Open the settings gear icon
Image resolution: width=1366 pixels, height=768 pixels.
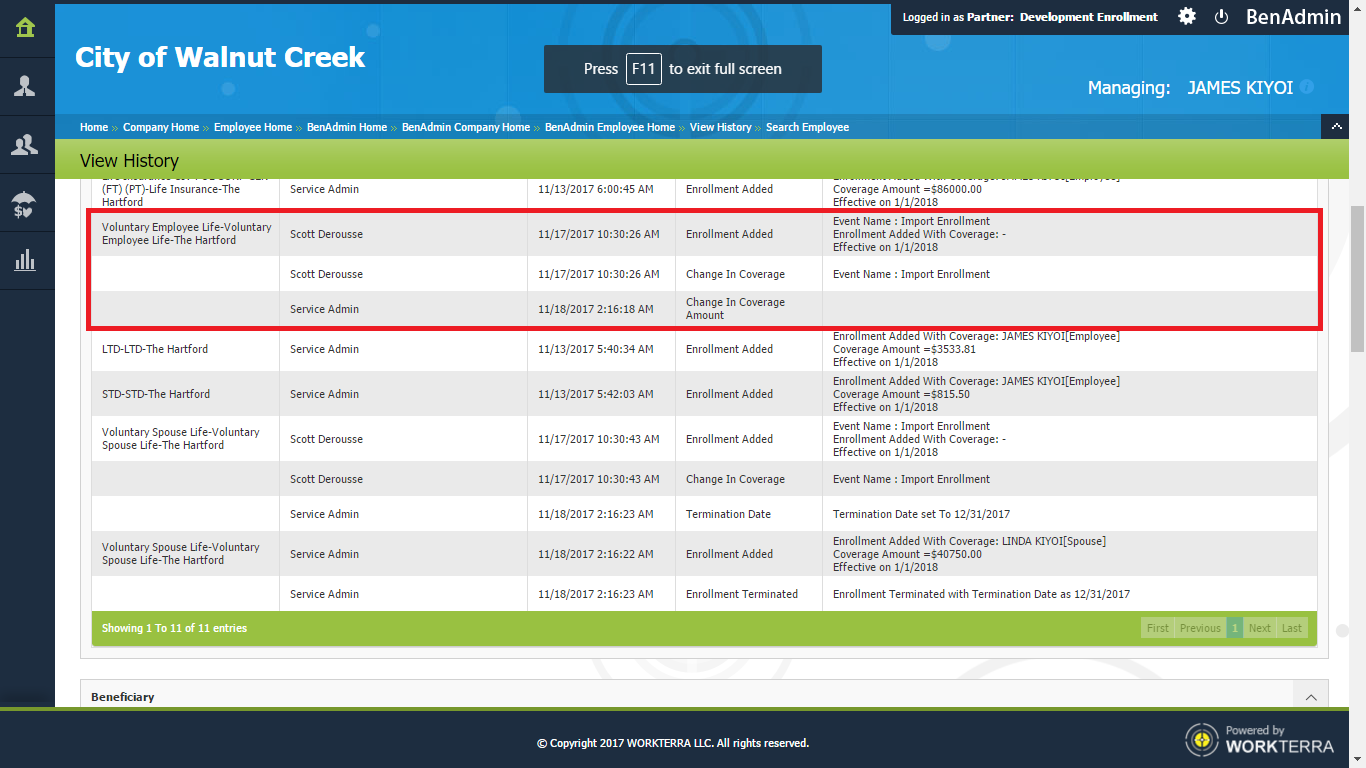tap(1187, 16)
